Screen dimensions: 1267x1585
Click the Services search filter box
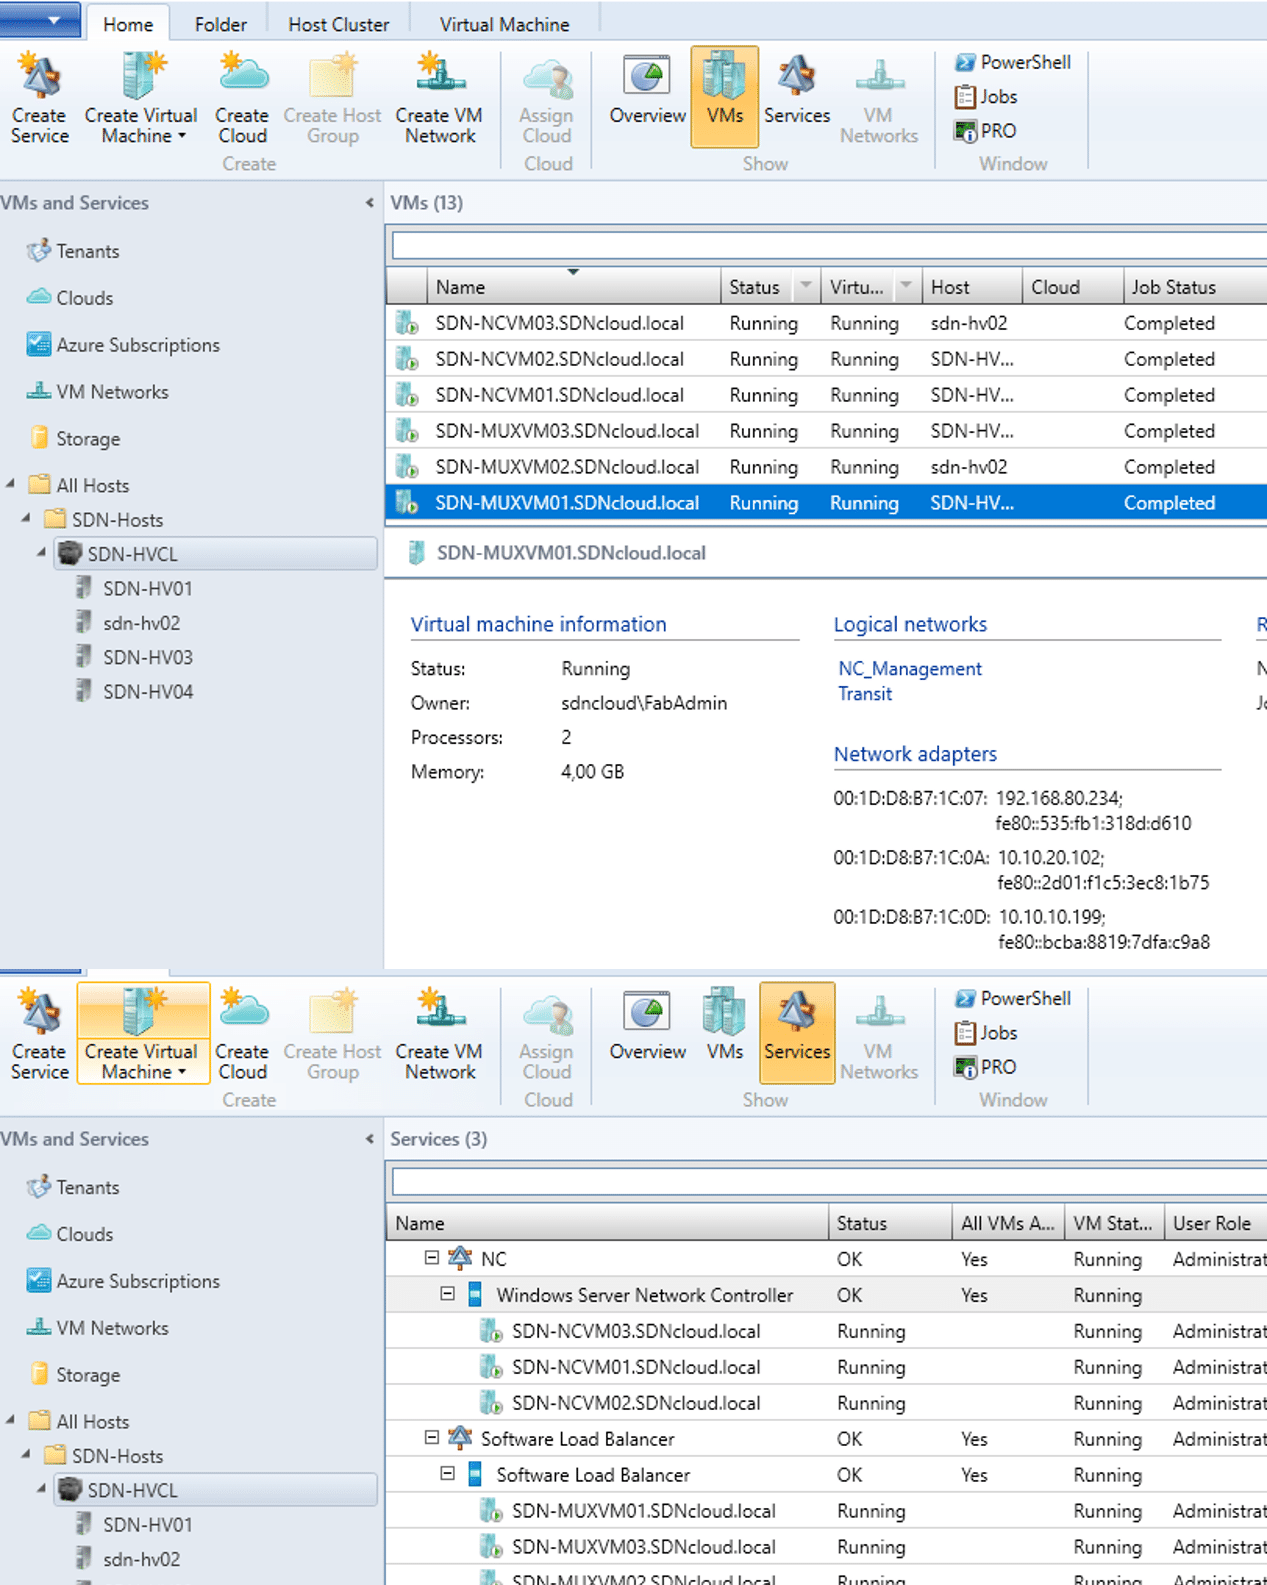829,1182
